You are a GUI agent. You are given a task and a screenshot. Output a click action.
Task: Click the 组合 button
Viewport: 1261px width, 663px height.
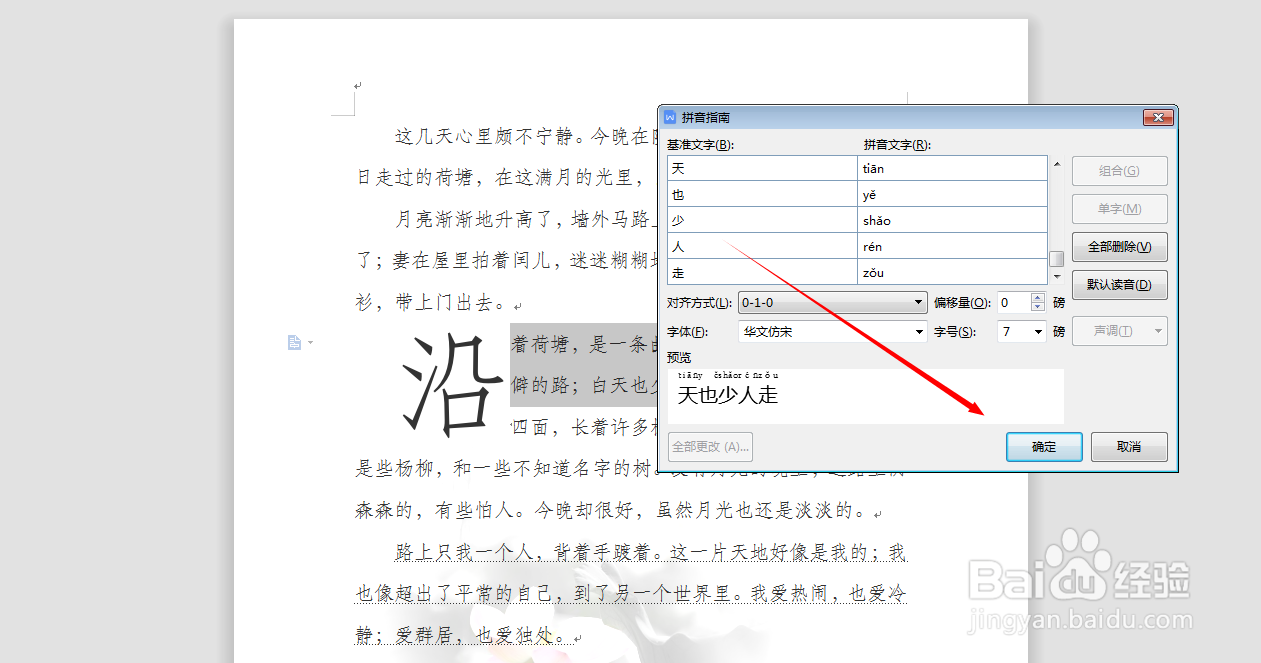pyautogui.click(x=1119, y=170)
